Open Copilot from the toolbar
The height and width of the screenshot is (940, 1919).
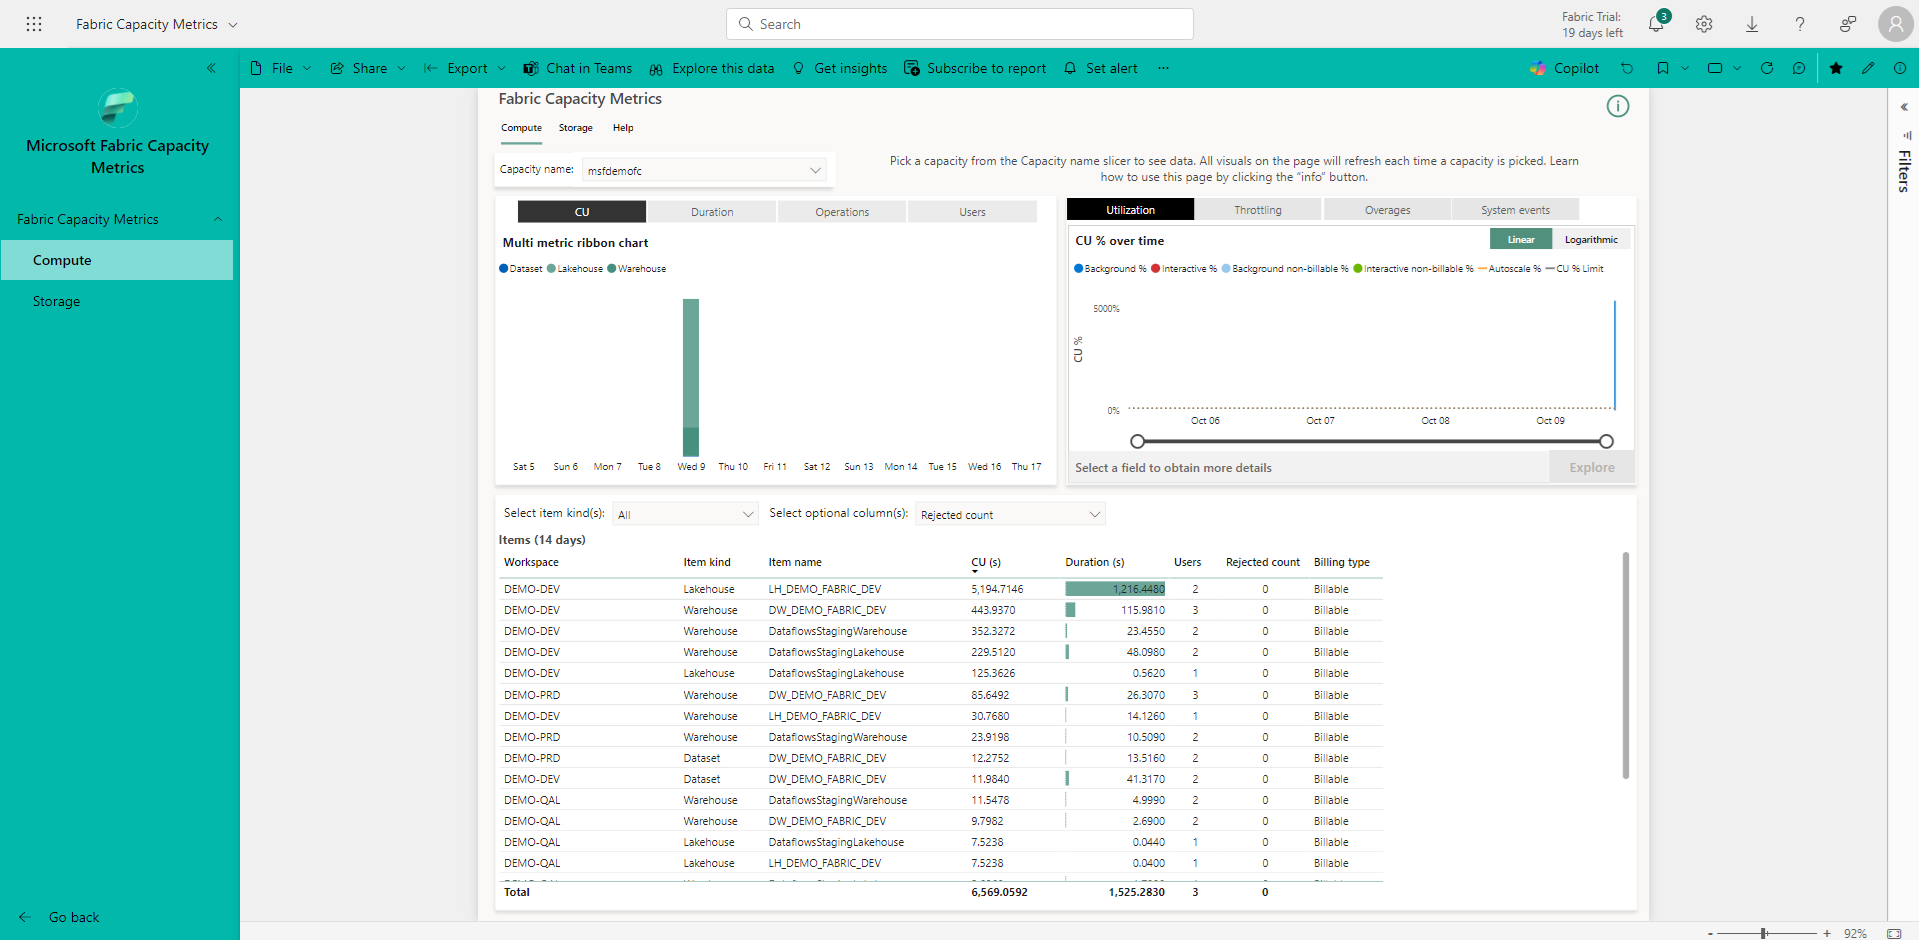point(1565,68)
